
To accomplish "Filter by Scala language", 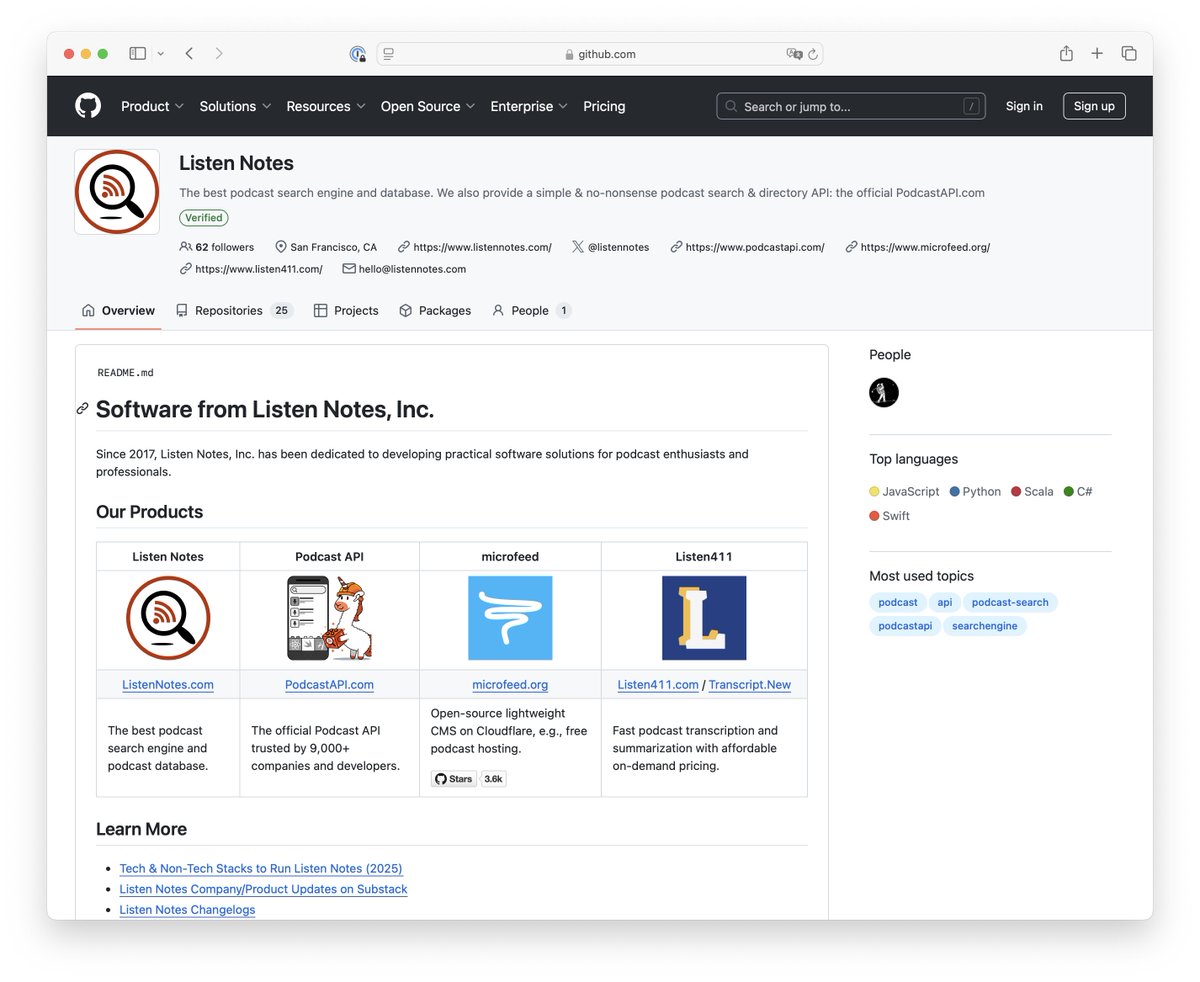I will point(1032,492).
